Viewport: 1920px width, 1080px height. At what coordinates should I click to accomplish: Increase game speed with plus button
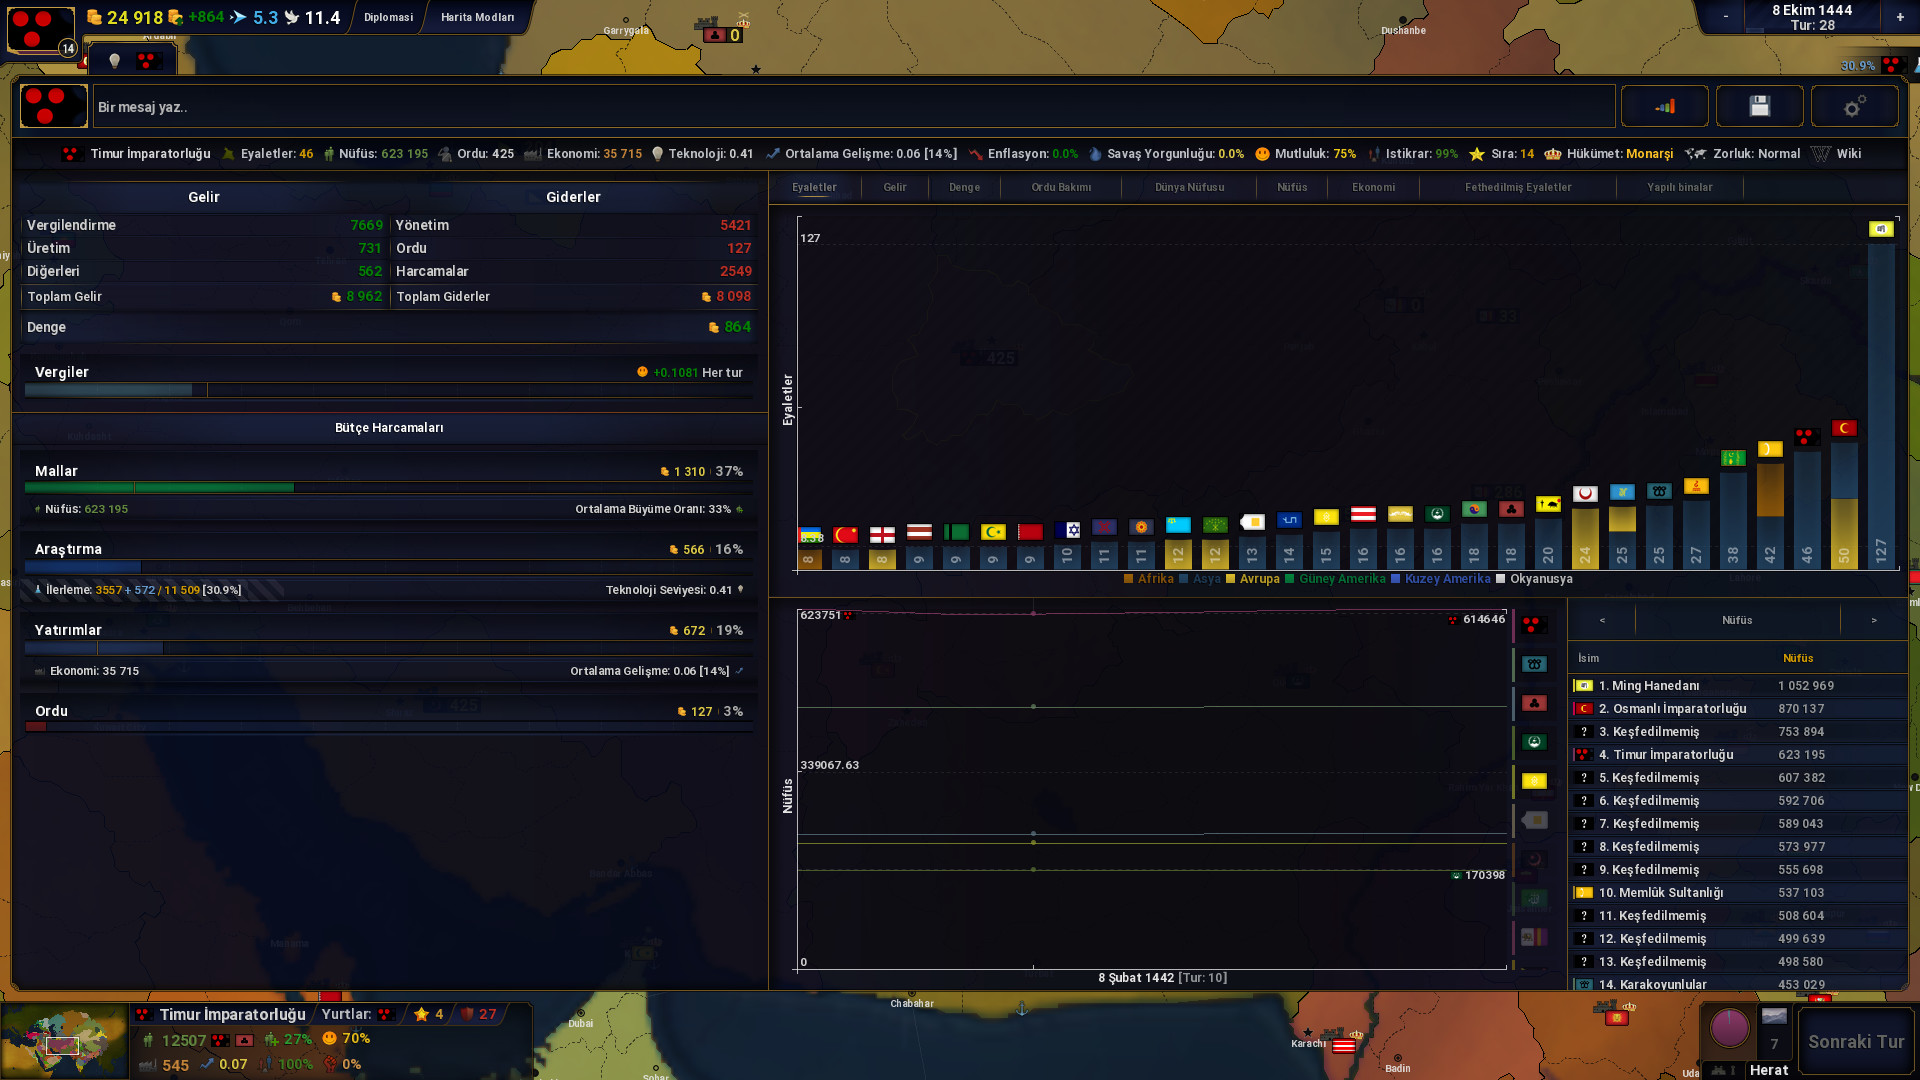pos(1900,17)
